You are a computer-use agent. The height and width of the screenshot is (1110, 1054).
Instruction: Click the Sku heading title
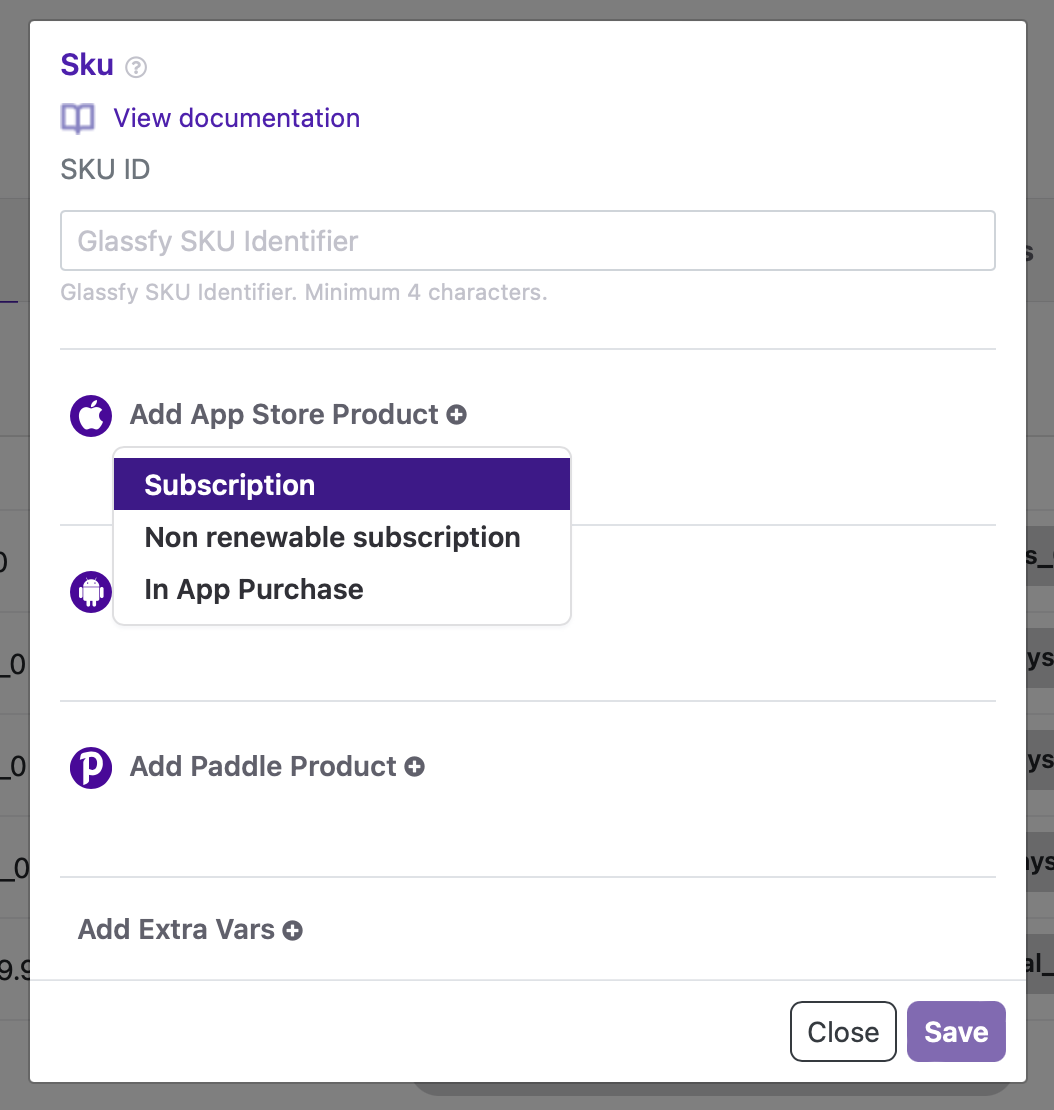[87, 64]
